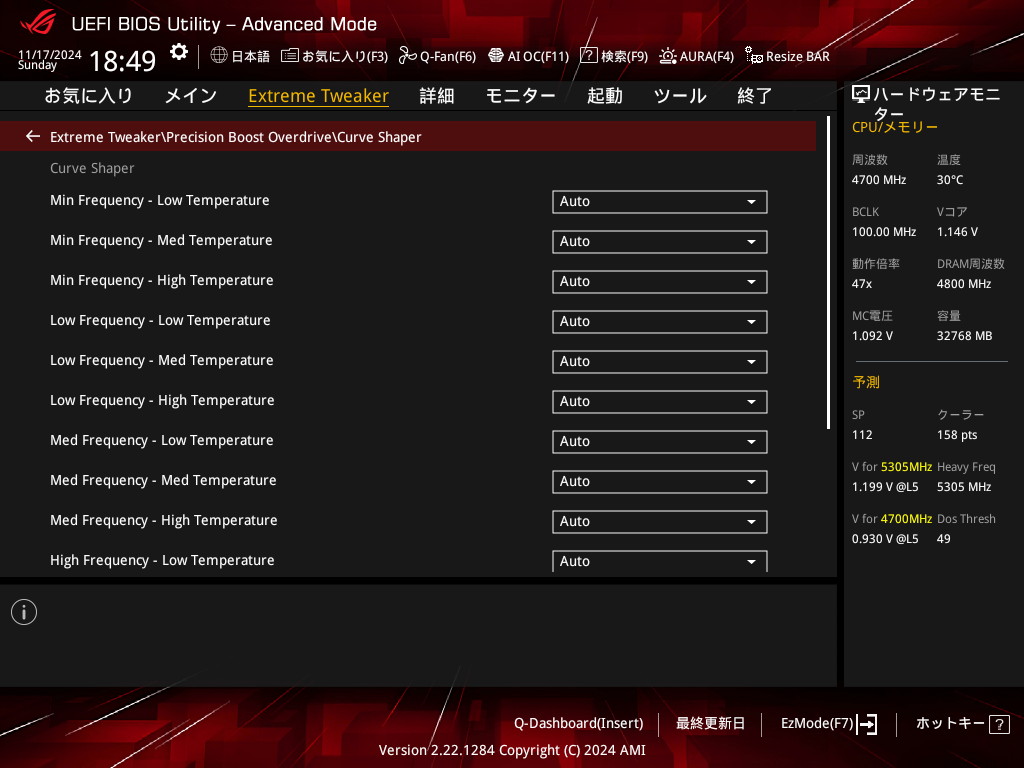The height and width of the screenshot is (768, 1024).
Task: Click the 30°C temperature reading
Action: click(x=950, y=180)
